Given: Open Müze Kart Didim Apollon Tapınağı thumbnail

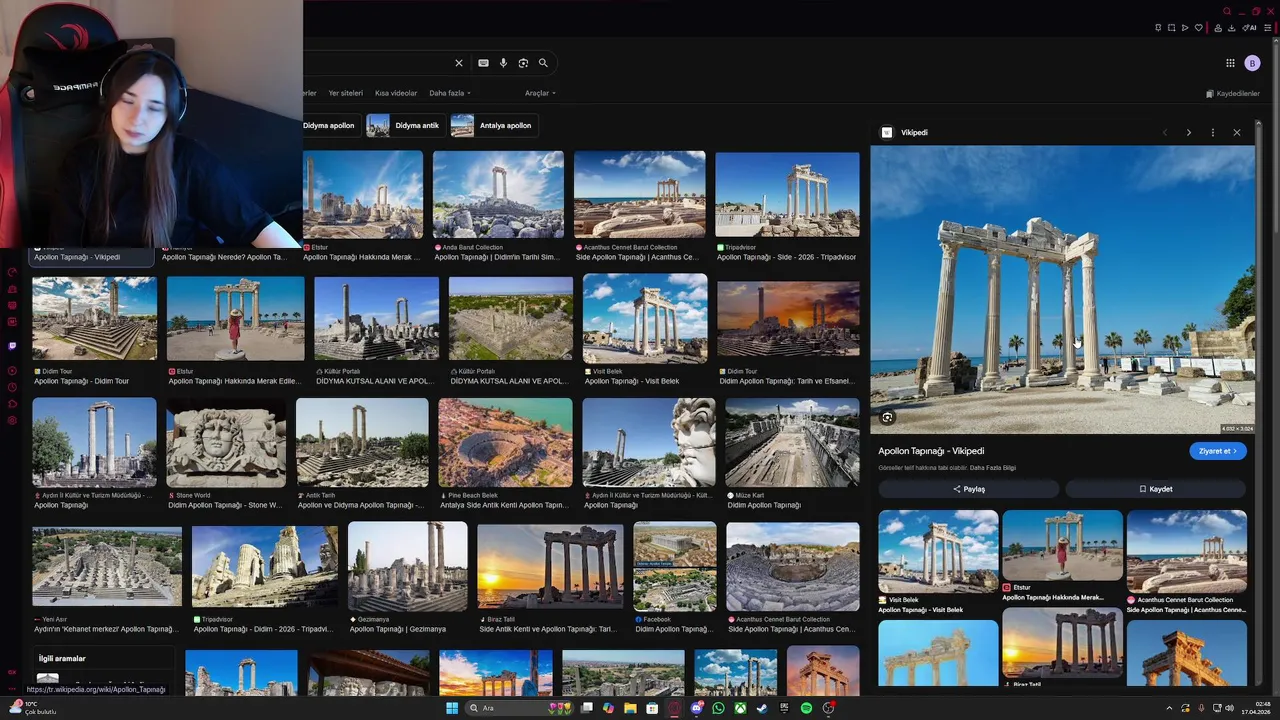Looking at the screenshot, I should click(792, 442).
